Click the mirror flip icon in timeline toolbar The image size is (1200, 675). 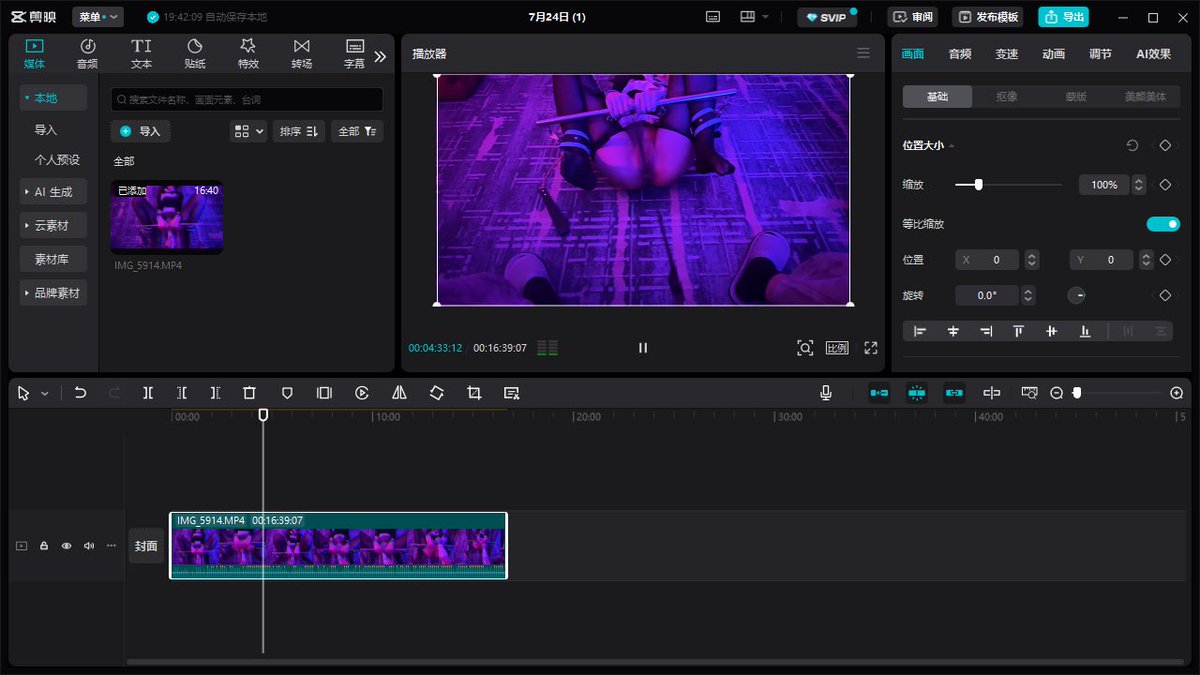point(399,393)
